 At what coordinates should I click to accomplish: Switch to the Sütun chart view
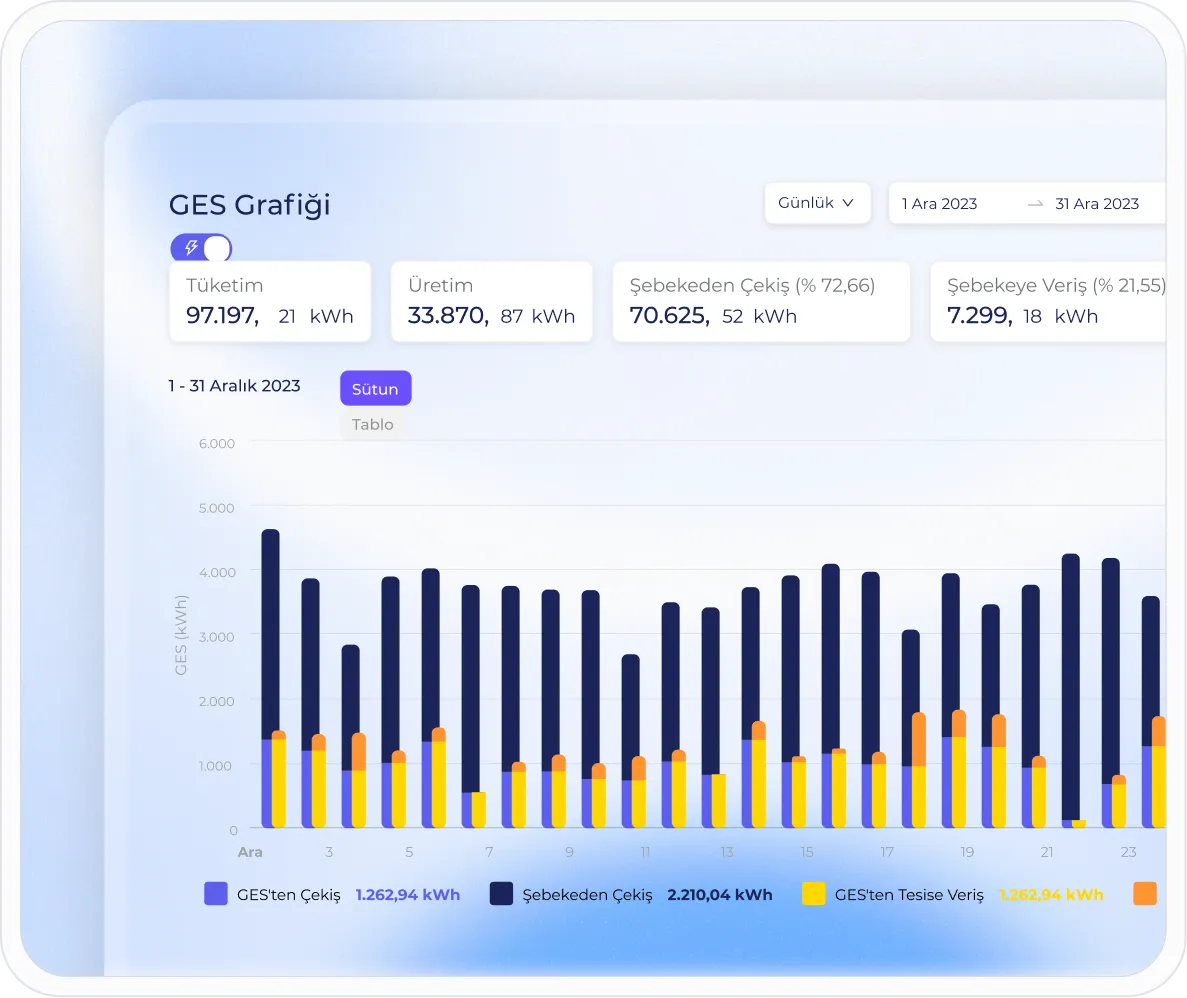[375, 389]
